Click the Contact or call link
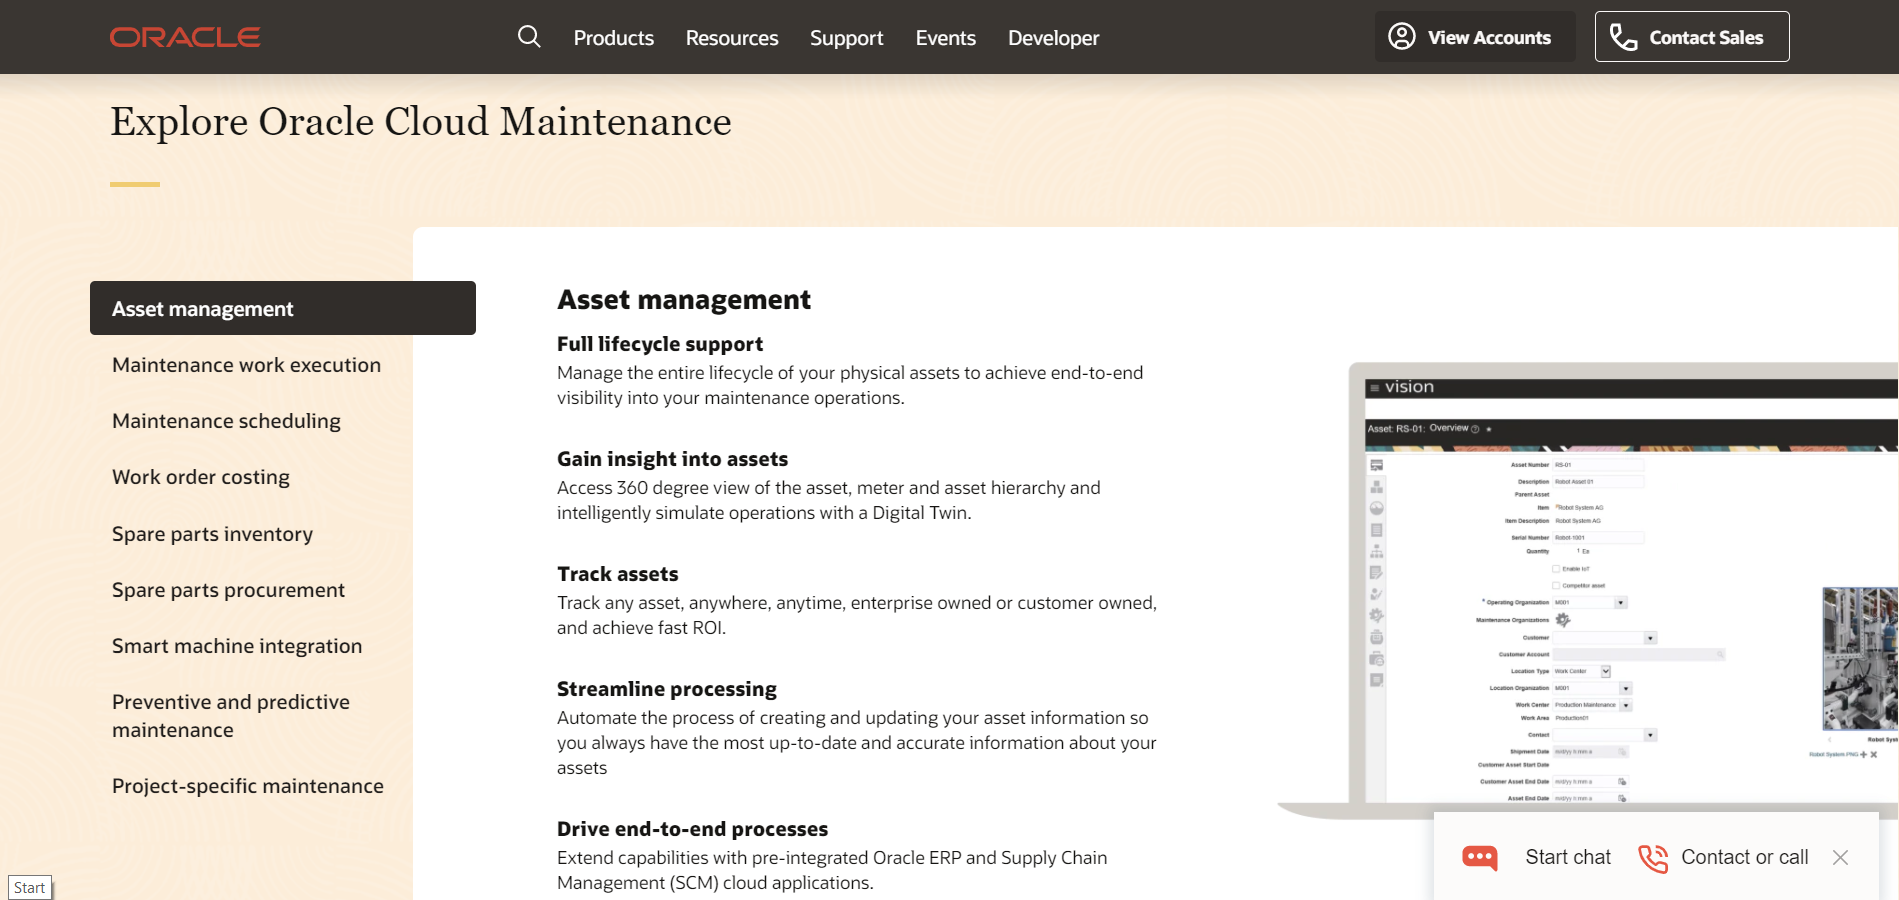This screenshot has height=900, width=1899. point(1745,857)
